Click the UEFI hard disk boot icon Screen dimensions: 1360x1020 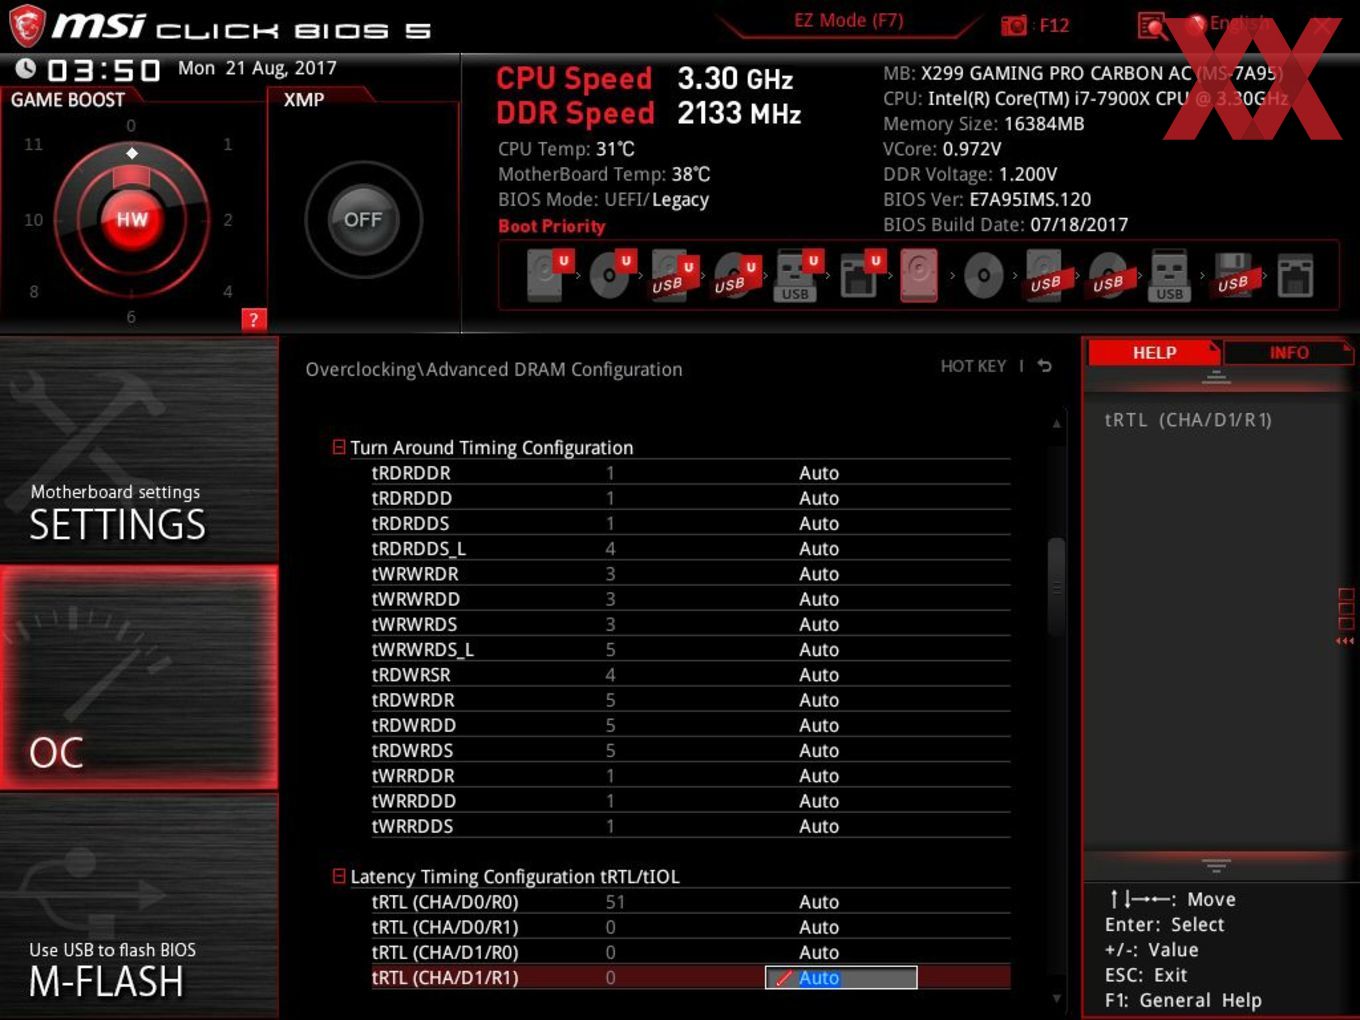coord(549,275)
